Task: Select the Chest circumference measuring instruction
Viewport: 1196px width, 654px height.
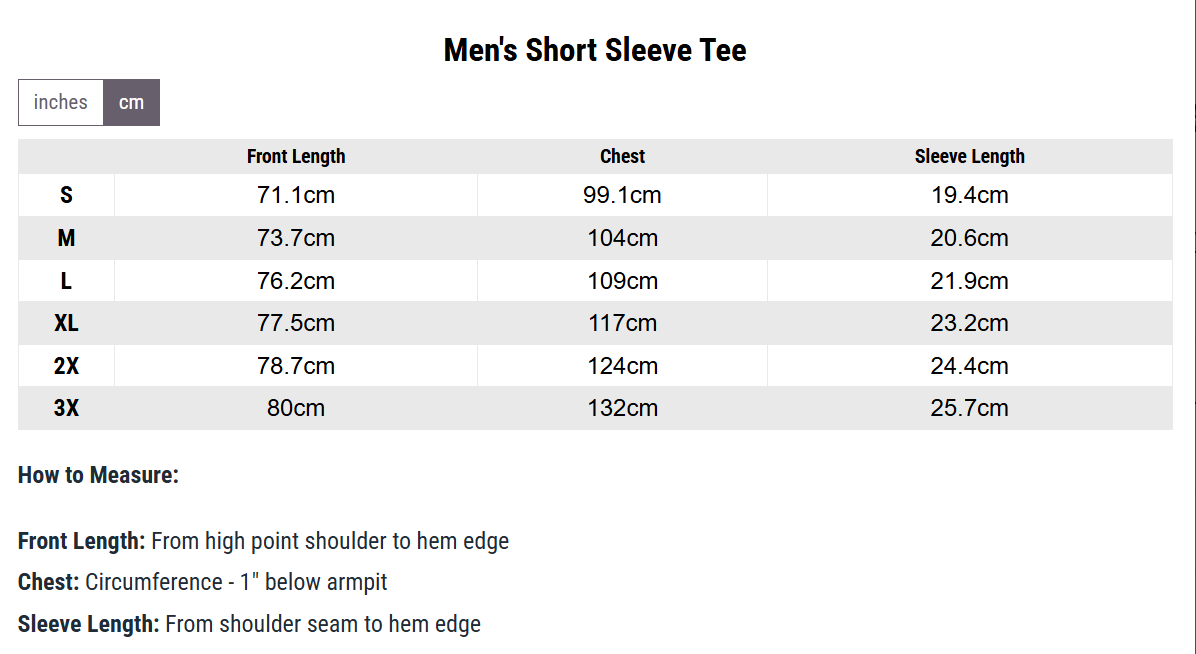Action: 203,582
